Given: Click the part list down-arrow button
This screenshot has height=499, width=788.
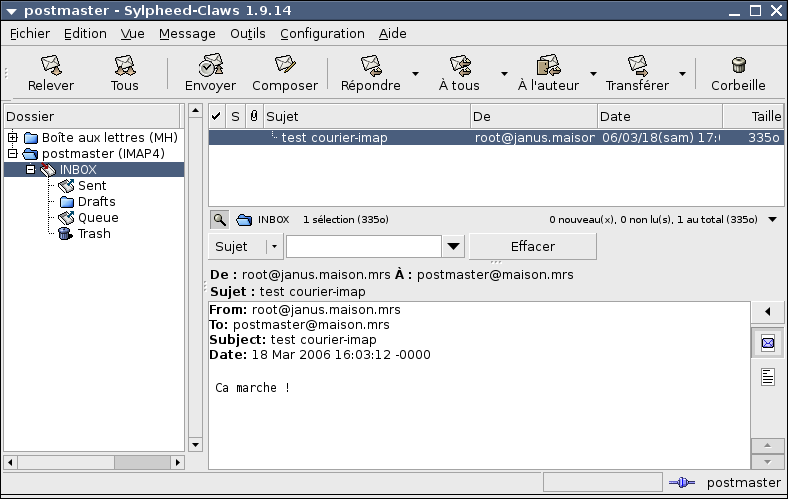Looking at the screenshot, I should (767, 462).
